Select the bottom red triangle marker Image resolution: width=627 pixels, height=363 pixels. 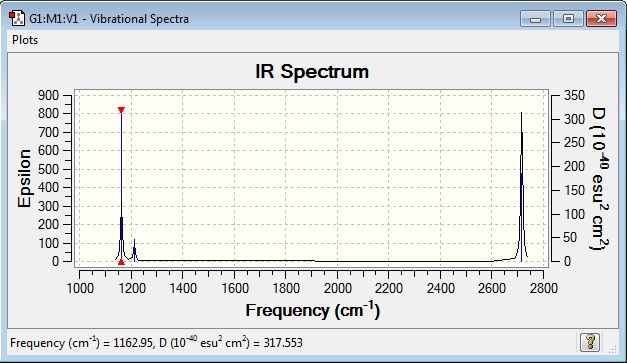[x=122, y=262]
